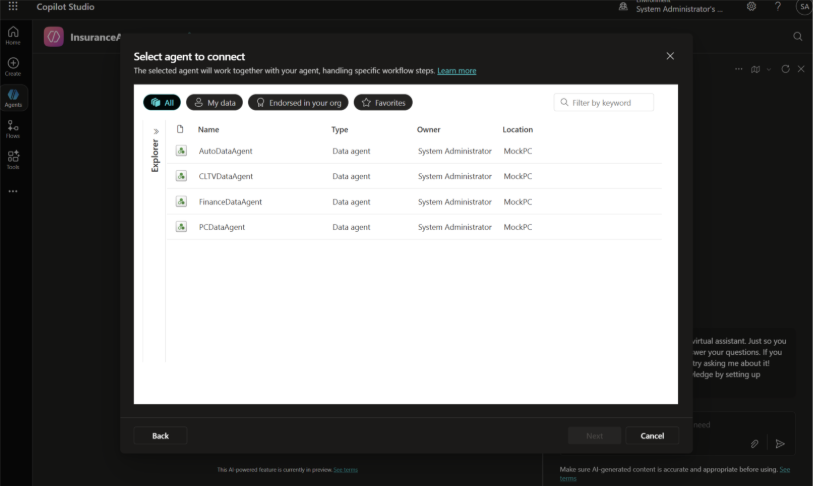Refresh the test chat conversation
Screen dimensions: 813x486
786,69
